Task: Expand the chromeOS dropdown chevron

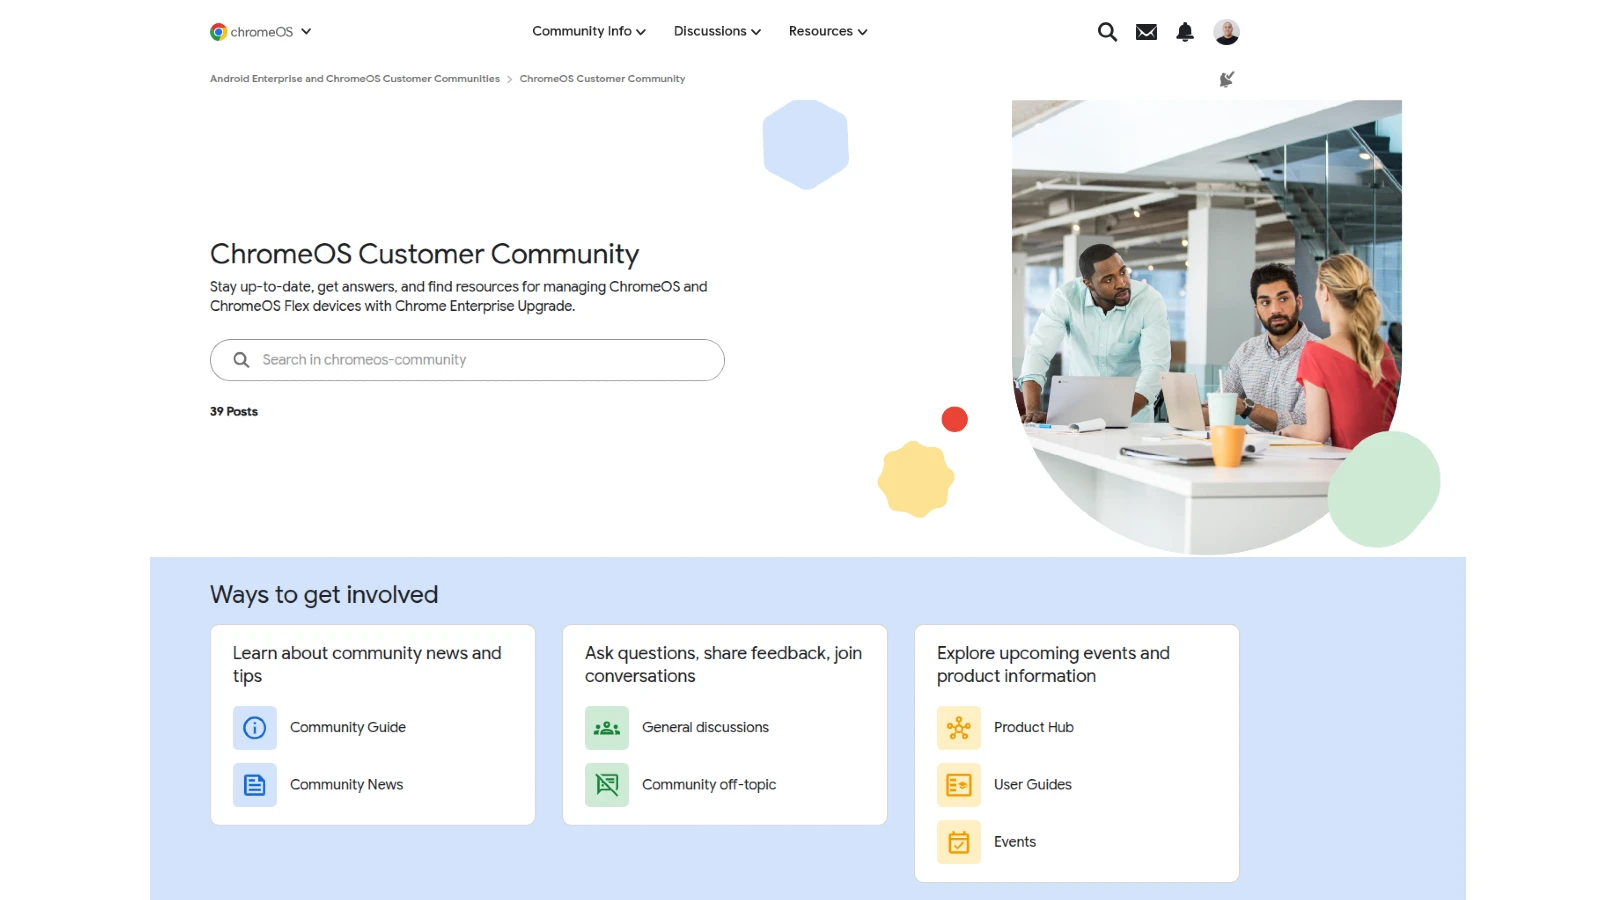Action: coord(306,32)
